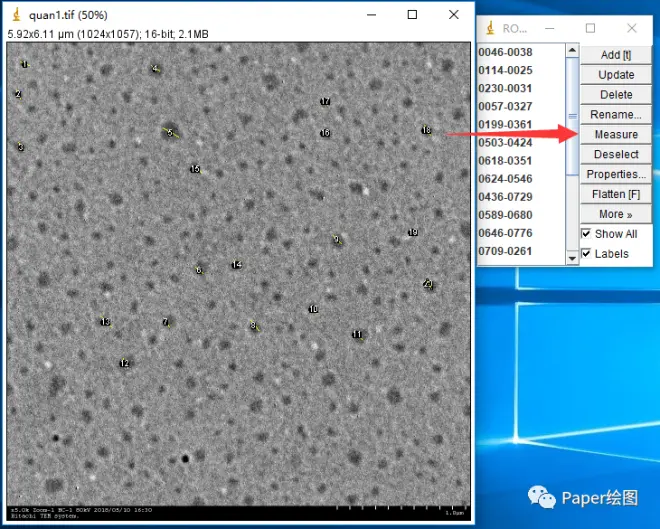Click ROI label 9 on the image
Viewport: 660px width, 529px height.
(x=337, y=239)
